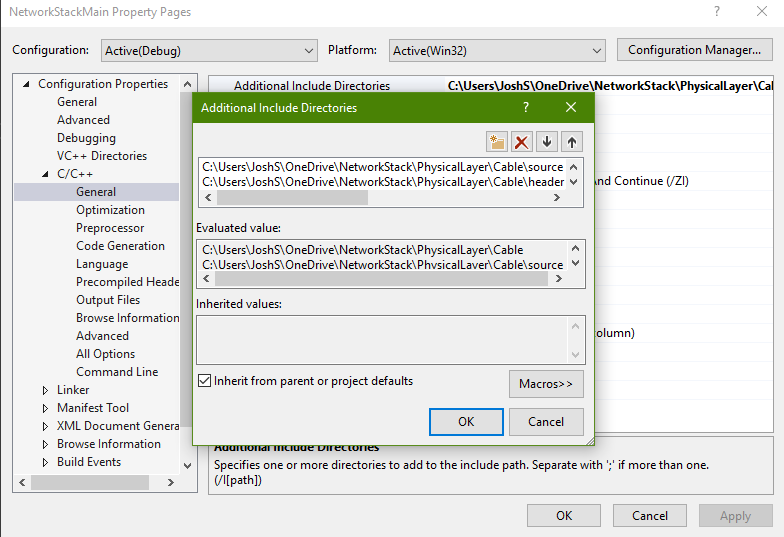The width and height of the screenshot is (784, 537).
Task: Select Advanced under Configuration Properties
Action: 84,120
